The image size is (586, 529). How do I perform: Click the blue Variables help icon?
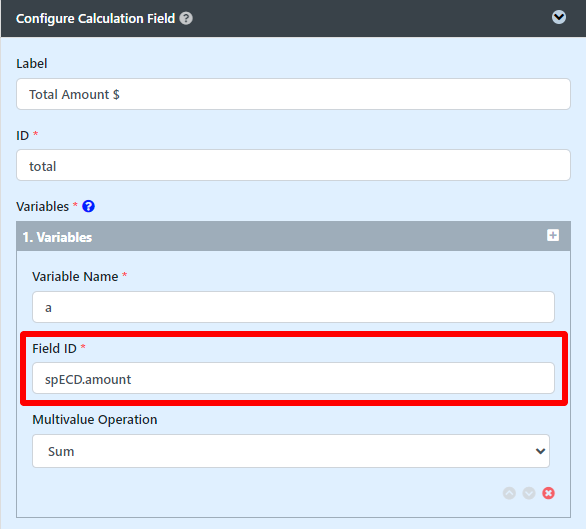[x=89, y=206]
